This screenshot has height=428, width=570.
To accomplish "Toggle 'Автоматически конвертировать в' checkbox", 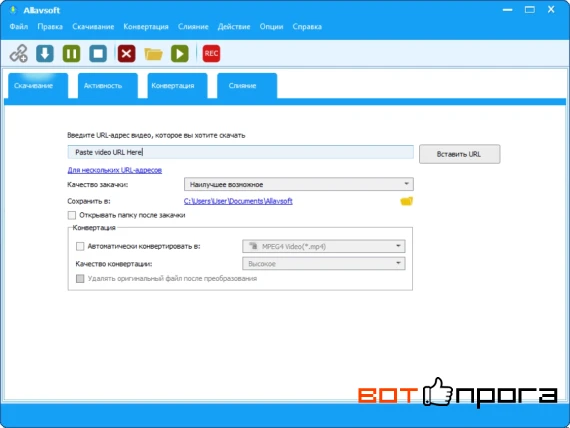I will pos(80,247).
